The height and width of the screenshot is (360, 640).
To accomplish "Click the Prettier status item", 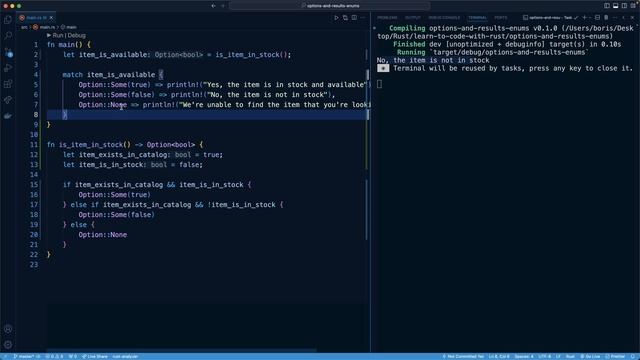I will (615, 356).
